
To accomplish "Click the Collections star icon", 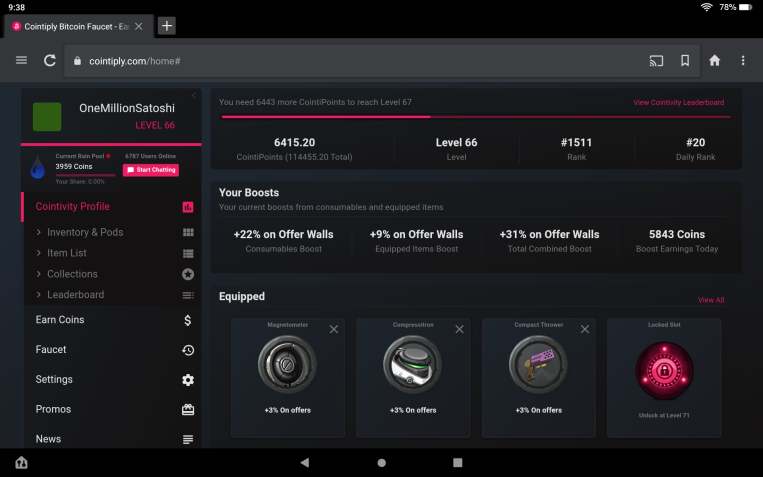I will pyautogui.click(x=188, y=274).
